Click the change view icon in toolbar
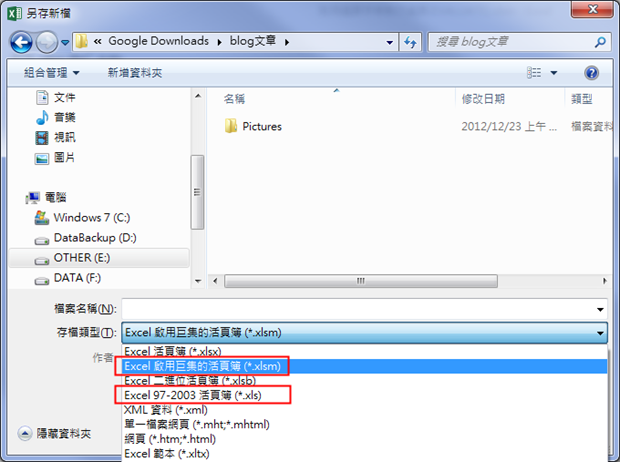The width and height of the screenshot is (620, 462). tap(534, 73)
